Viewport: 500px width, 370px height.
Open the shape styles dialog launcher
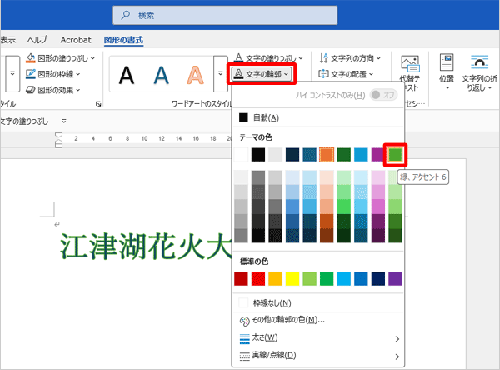point(98,104)
